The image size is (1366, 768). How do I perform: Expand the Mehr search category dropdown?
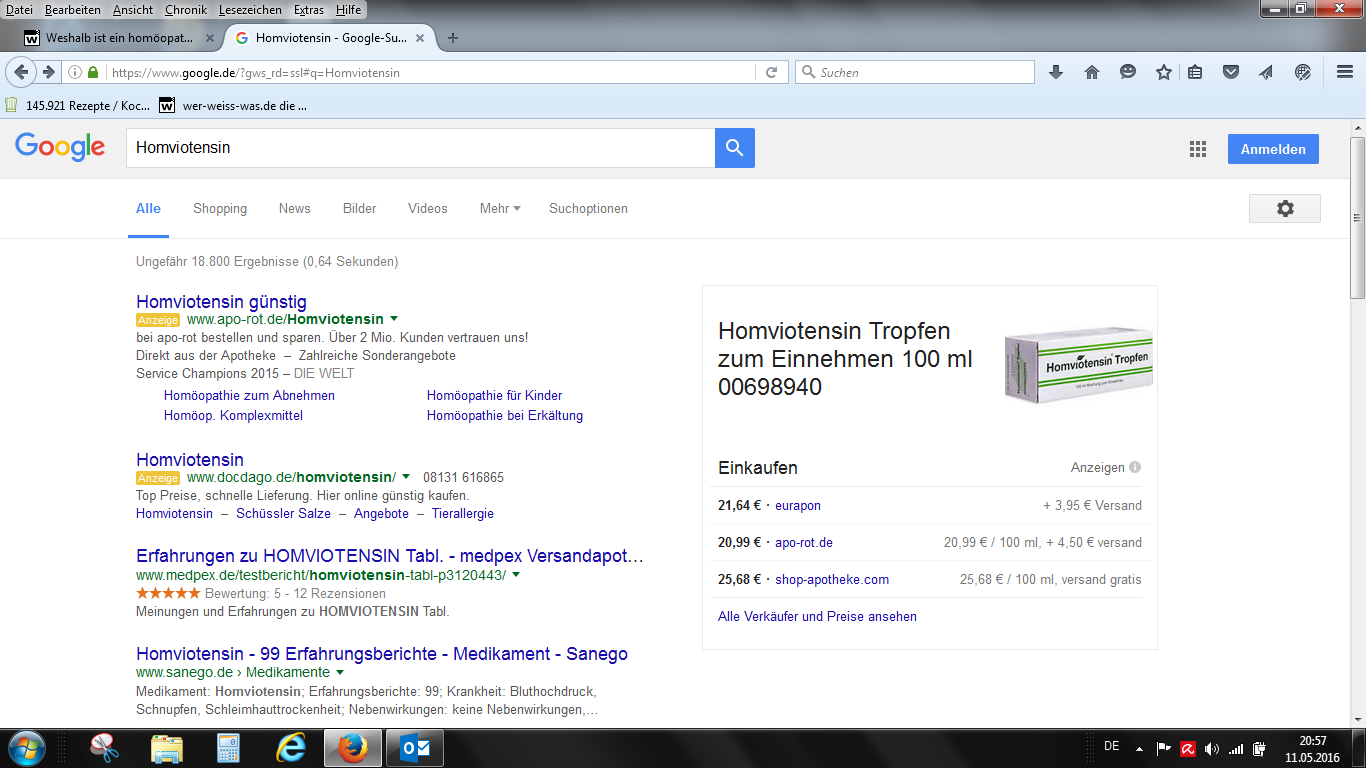coord(500,208)
